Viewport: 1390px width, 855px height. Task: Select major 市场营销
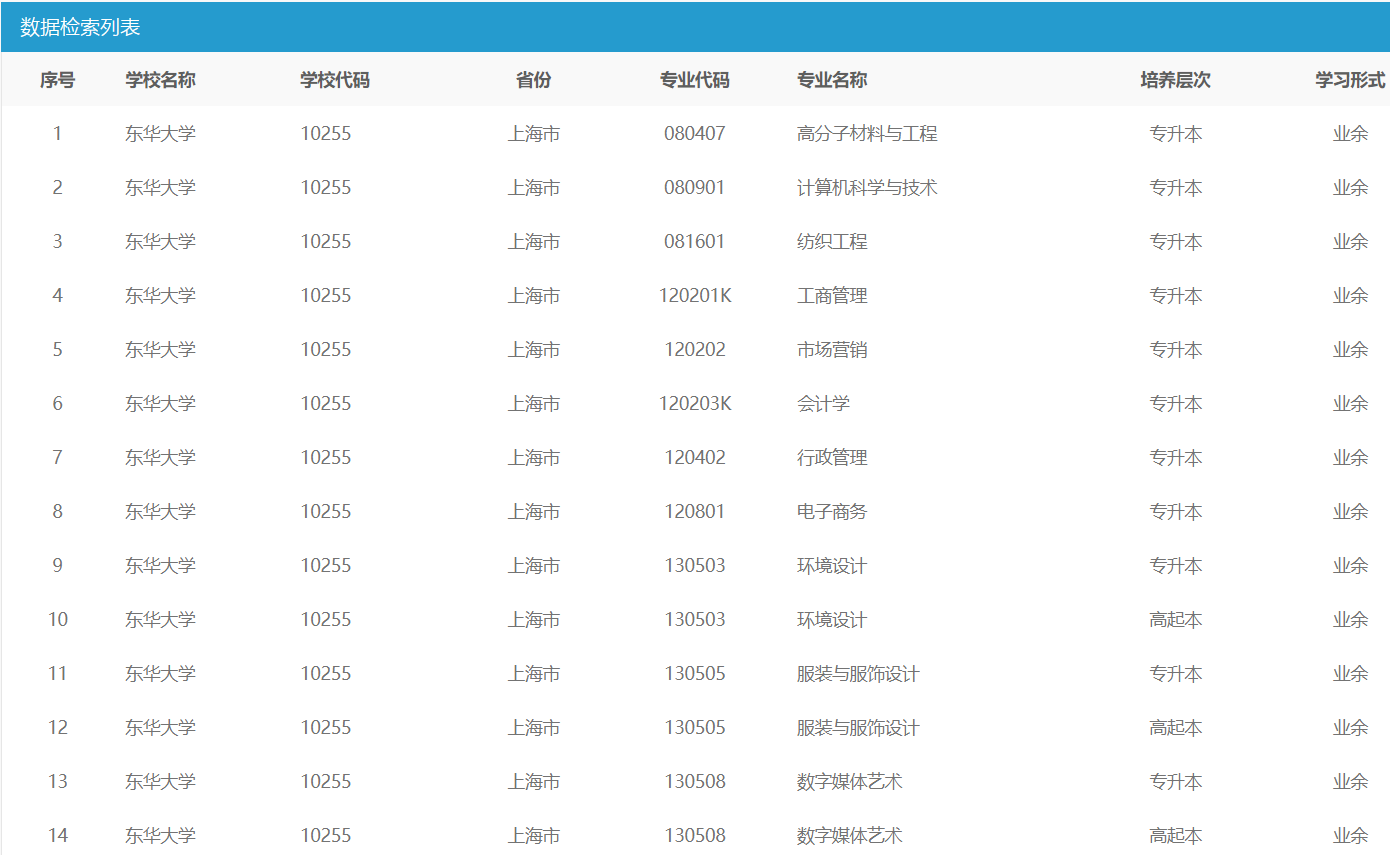tap(832, 350)
